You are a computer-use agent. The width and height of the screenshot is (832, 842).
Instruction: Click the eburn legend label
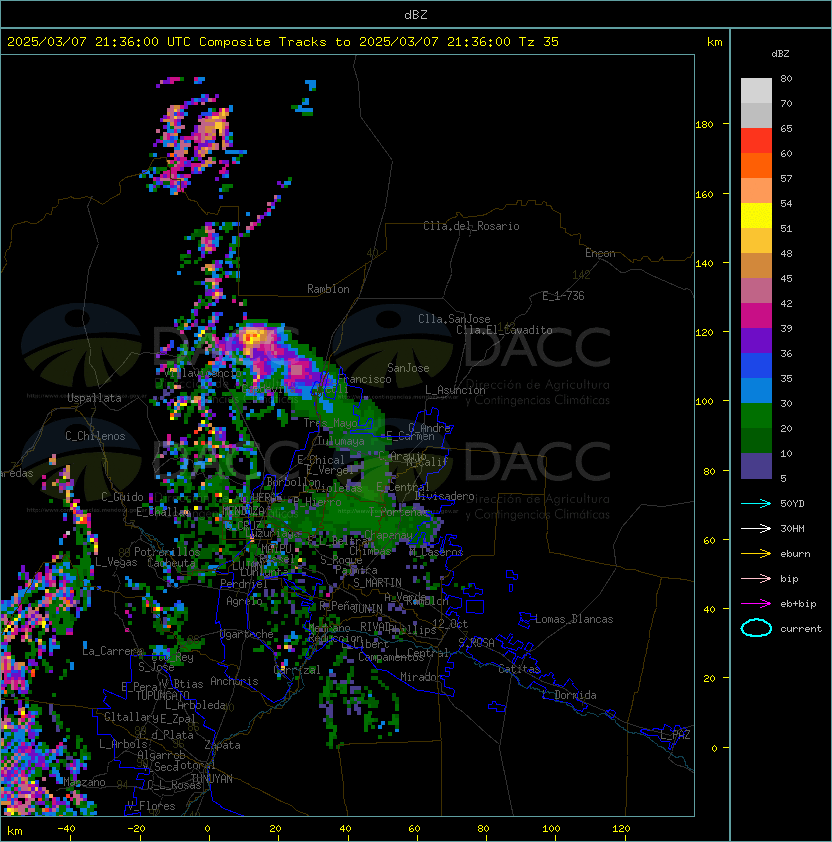tap(795, 554)
